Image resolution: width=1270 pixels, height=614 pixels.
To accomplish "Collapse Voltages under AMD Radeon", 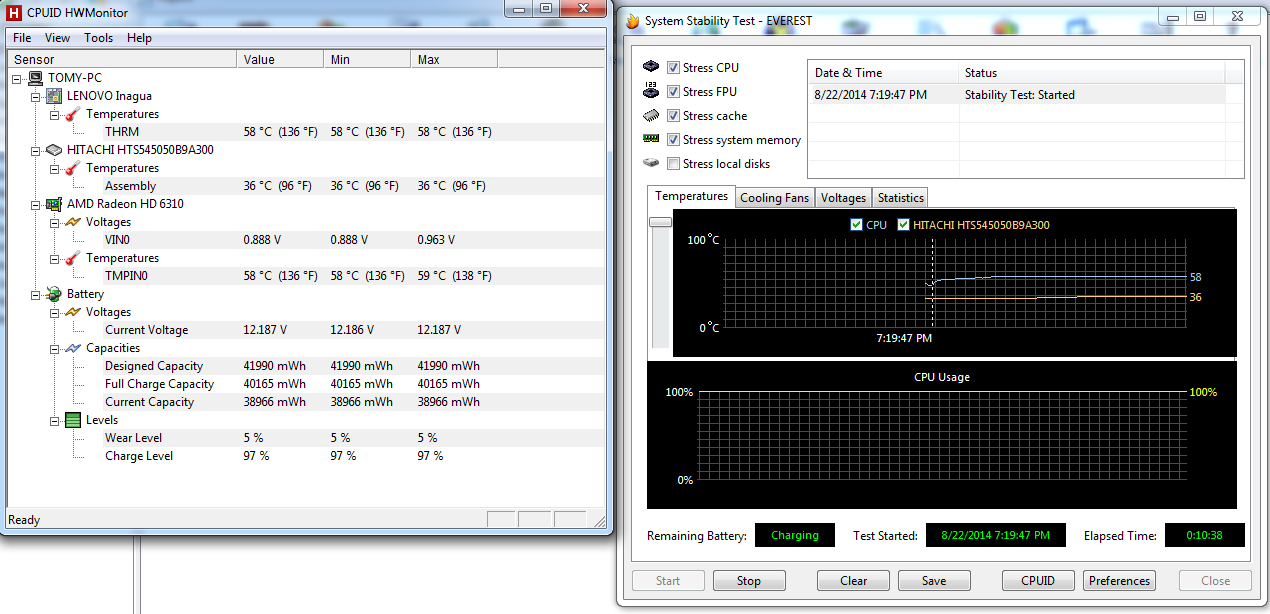I will coord(56,222).
